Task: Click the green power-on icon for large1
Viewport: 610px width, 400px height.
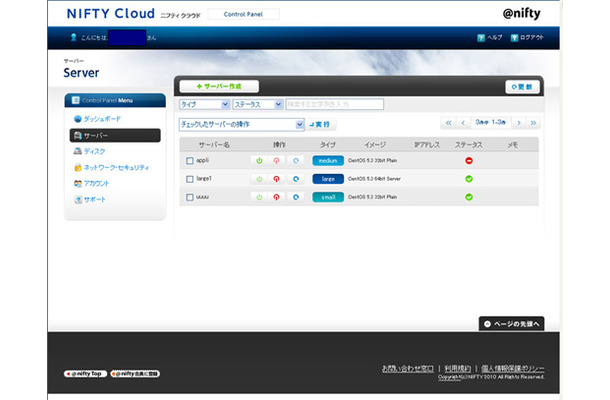Action: point(259,179)
